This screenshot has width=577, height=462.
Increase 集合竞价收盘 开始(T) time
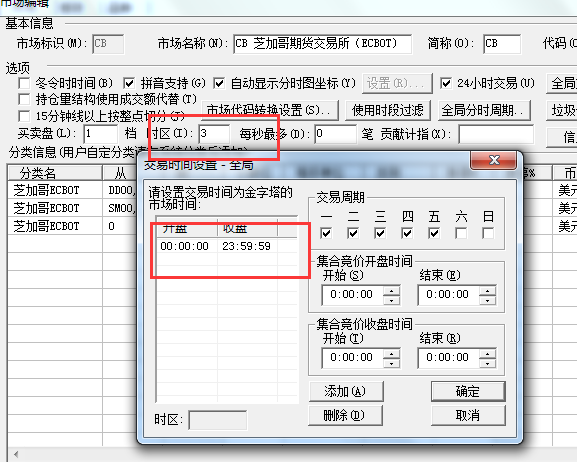point(392,354)
